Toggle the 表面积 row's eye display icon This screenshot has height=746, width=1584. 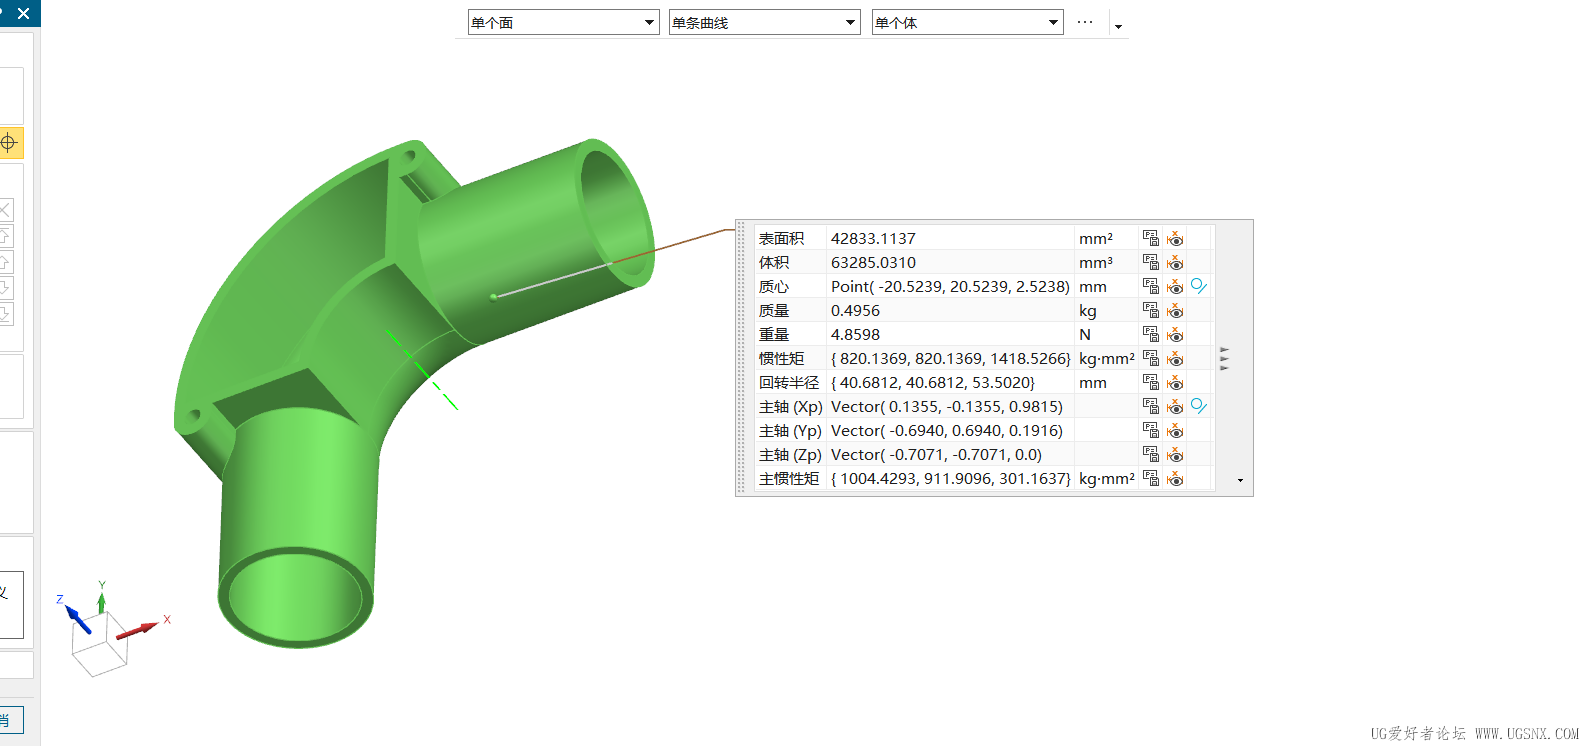(1175, 238)
